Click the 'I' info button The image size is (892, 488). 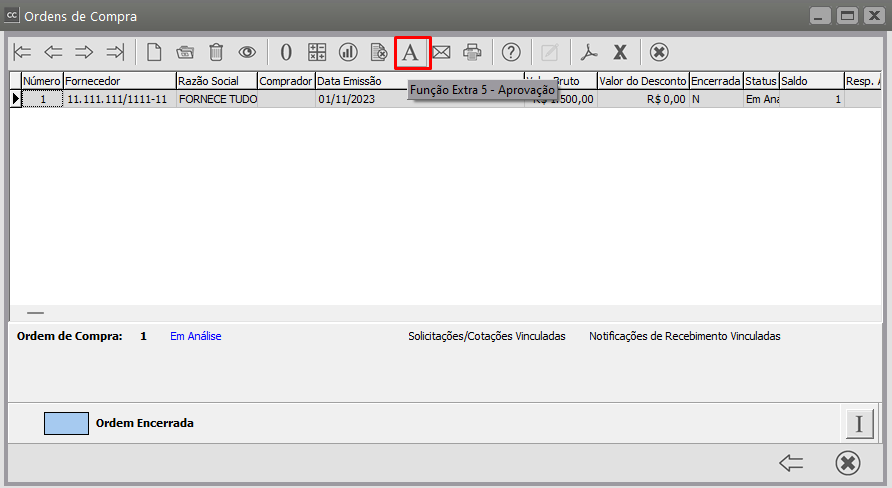[859, 424]
